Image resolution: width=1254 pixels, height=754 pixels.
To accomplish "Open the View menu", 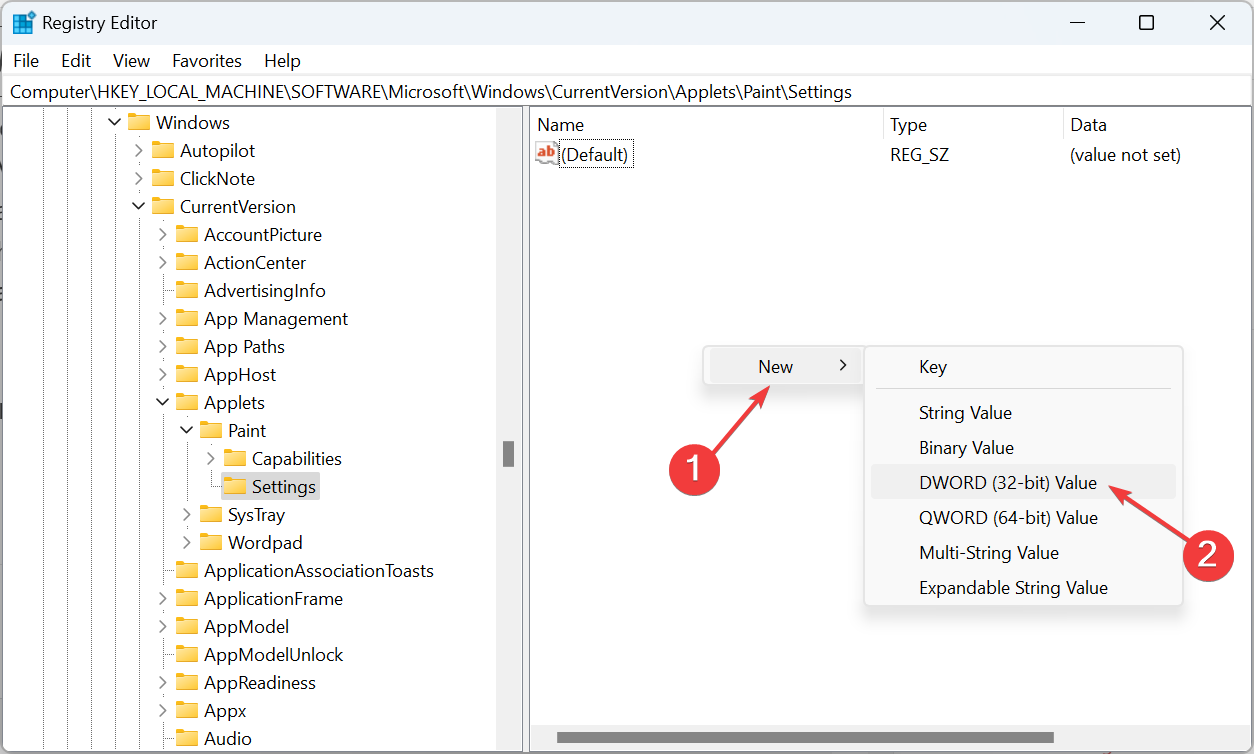I will point(131,61).
